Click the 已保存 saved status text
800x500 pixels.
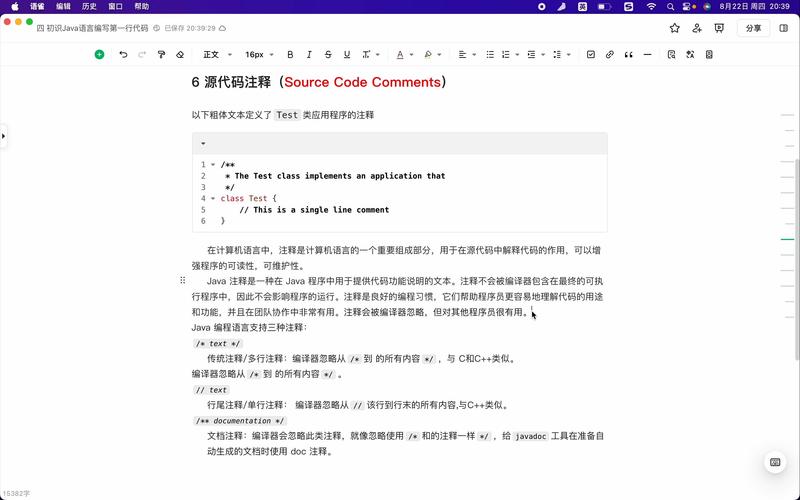[190, 29]
